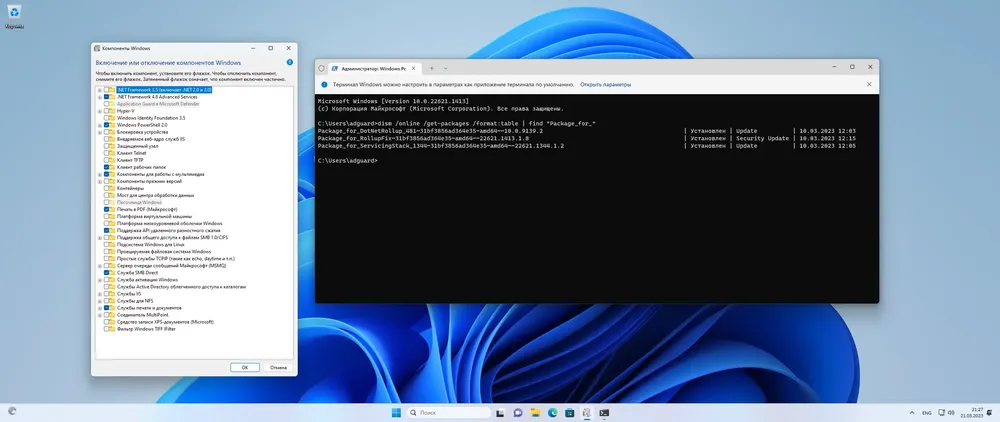Screen dimensions: 1000x422
Task: Uncheck Клиент рабочих папок feature
Action: coord(107,167)
